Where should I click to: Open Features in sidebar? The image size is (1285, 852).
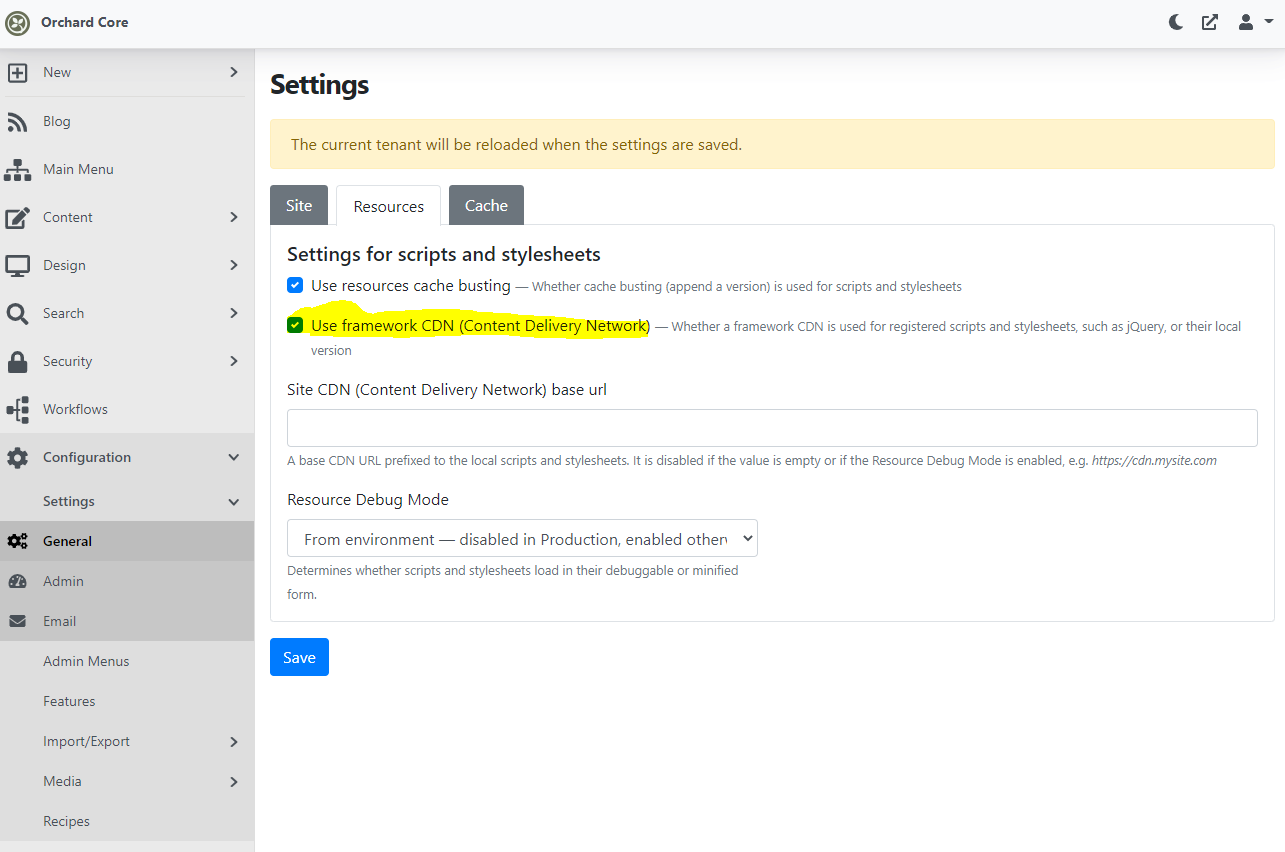69,701
